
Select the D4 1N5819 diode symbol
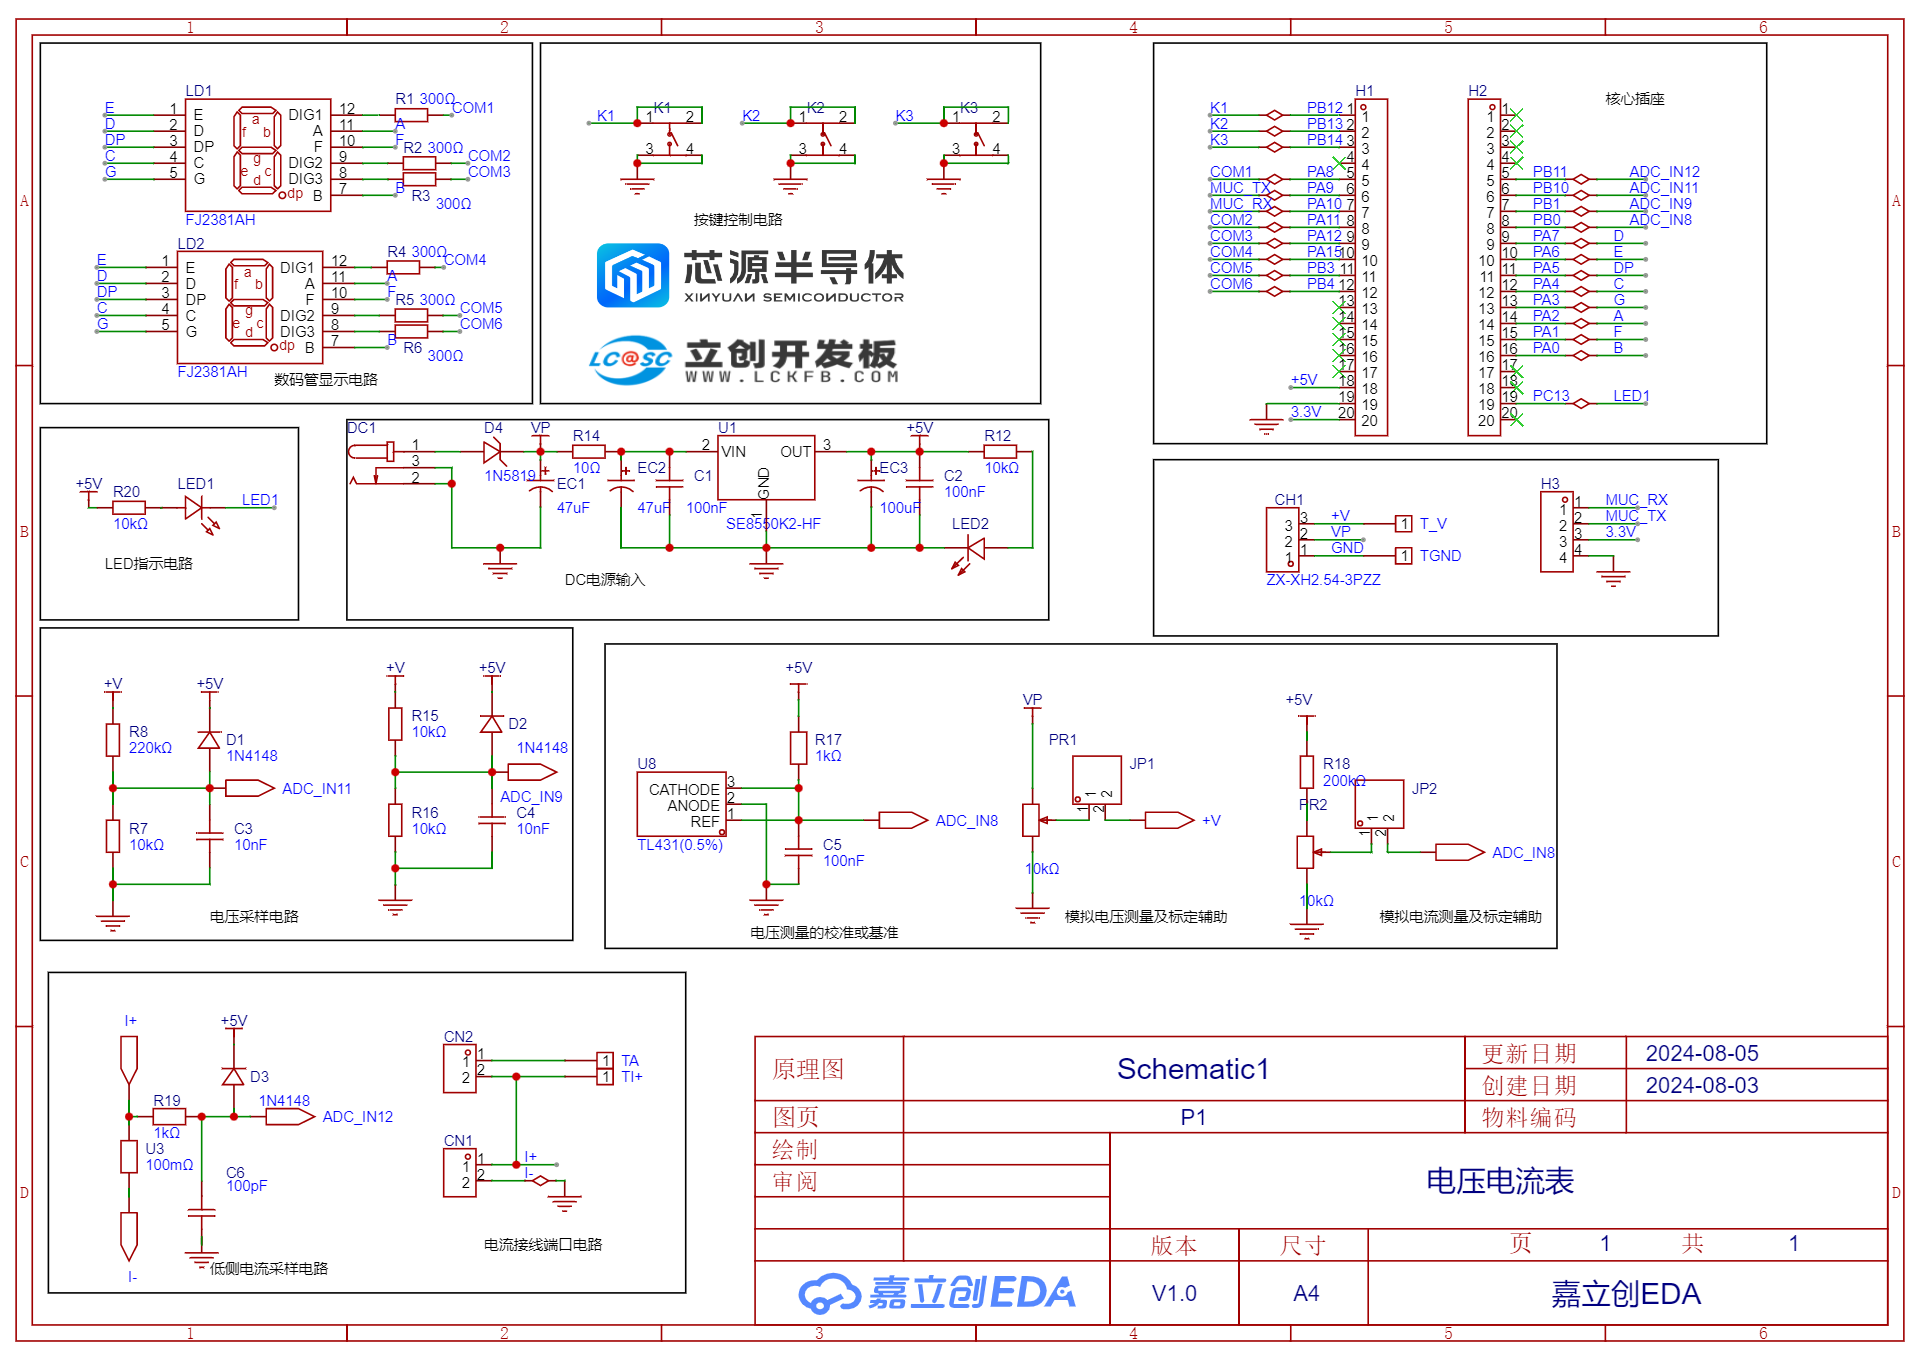pos(492,452)
